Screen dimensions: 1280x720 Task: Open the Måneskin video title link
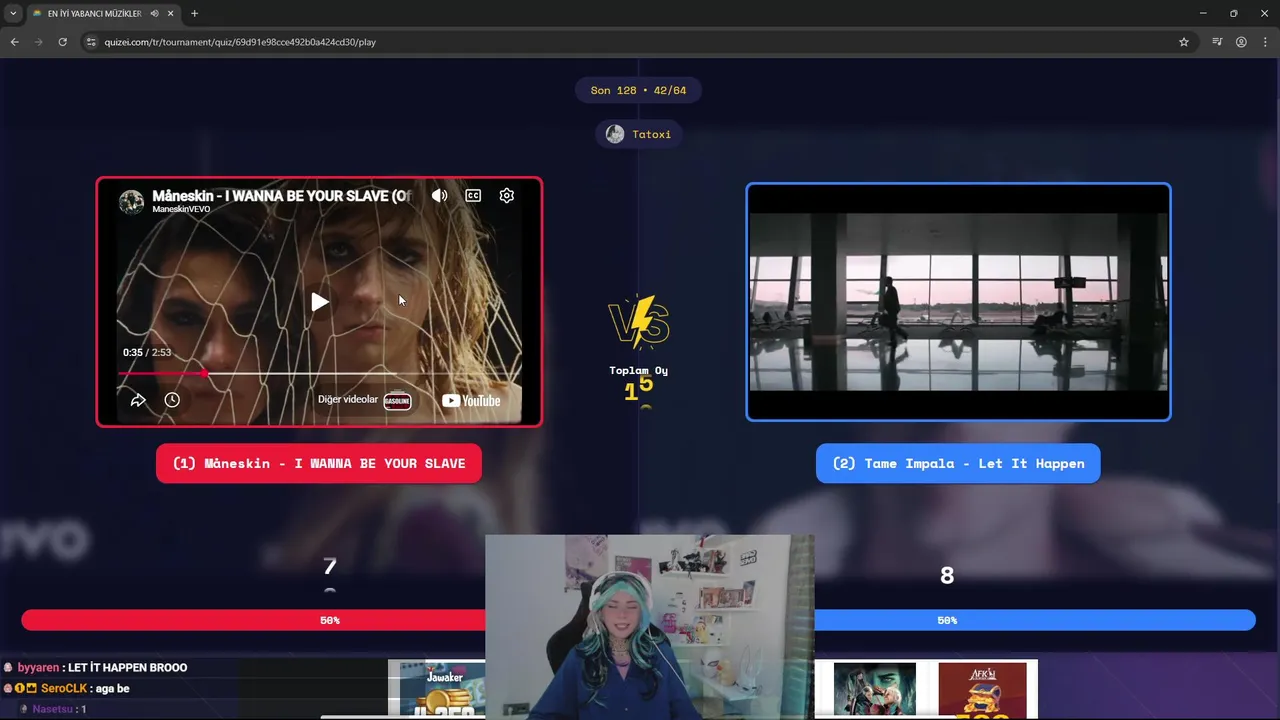(281, 196)
